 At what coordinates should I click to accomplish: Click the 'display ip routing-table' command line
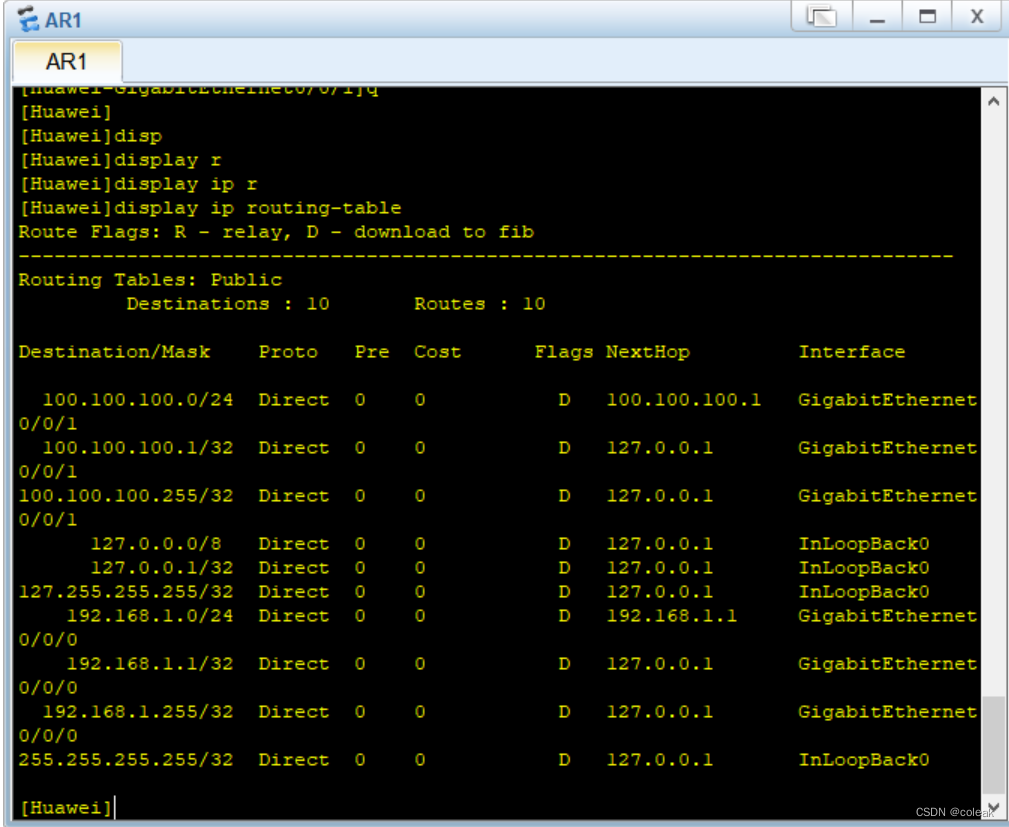pos(210,208)
